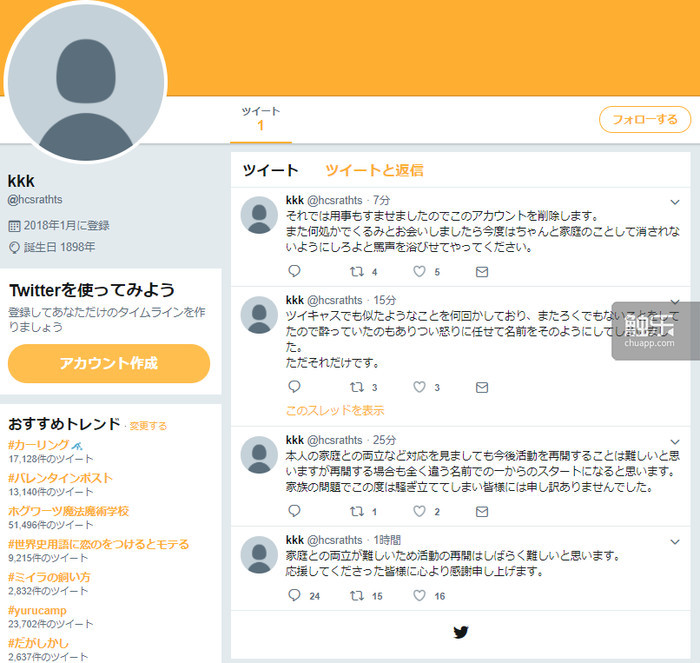Image resolution: width=700 pixels, height=663 pixels.
Task: Open the #バレンタインポスト trend
Action: pyautogui.click(x=60, y=478)
